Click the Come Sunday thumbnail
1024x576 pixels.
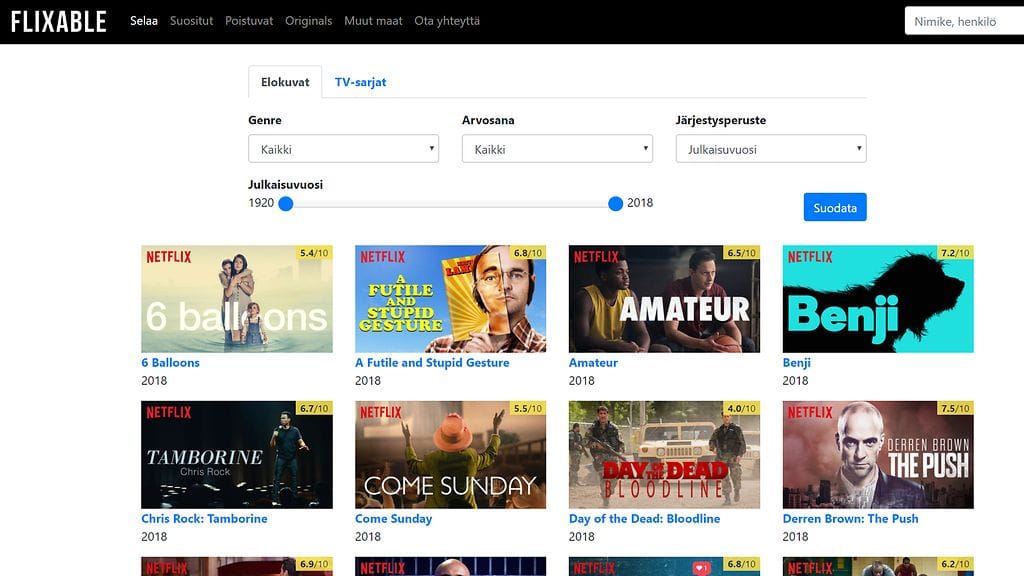pos(450,455)
